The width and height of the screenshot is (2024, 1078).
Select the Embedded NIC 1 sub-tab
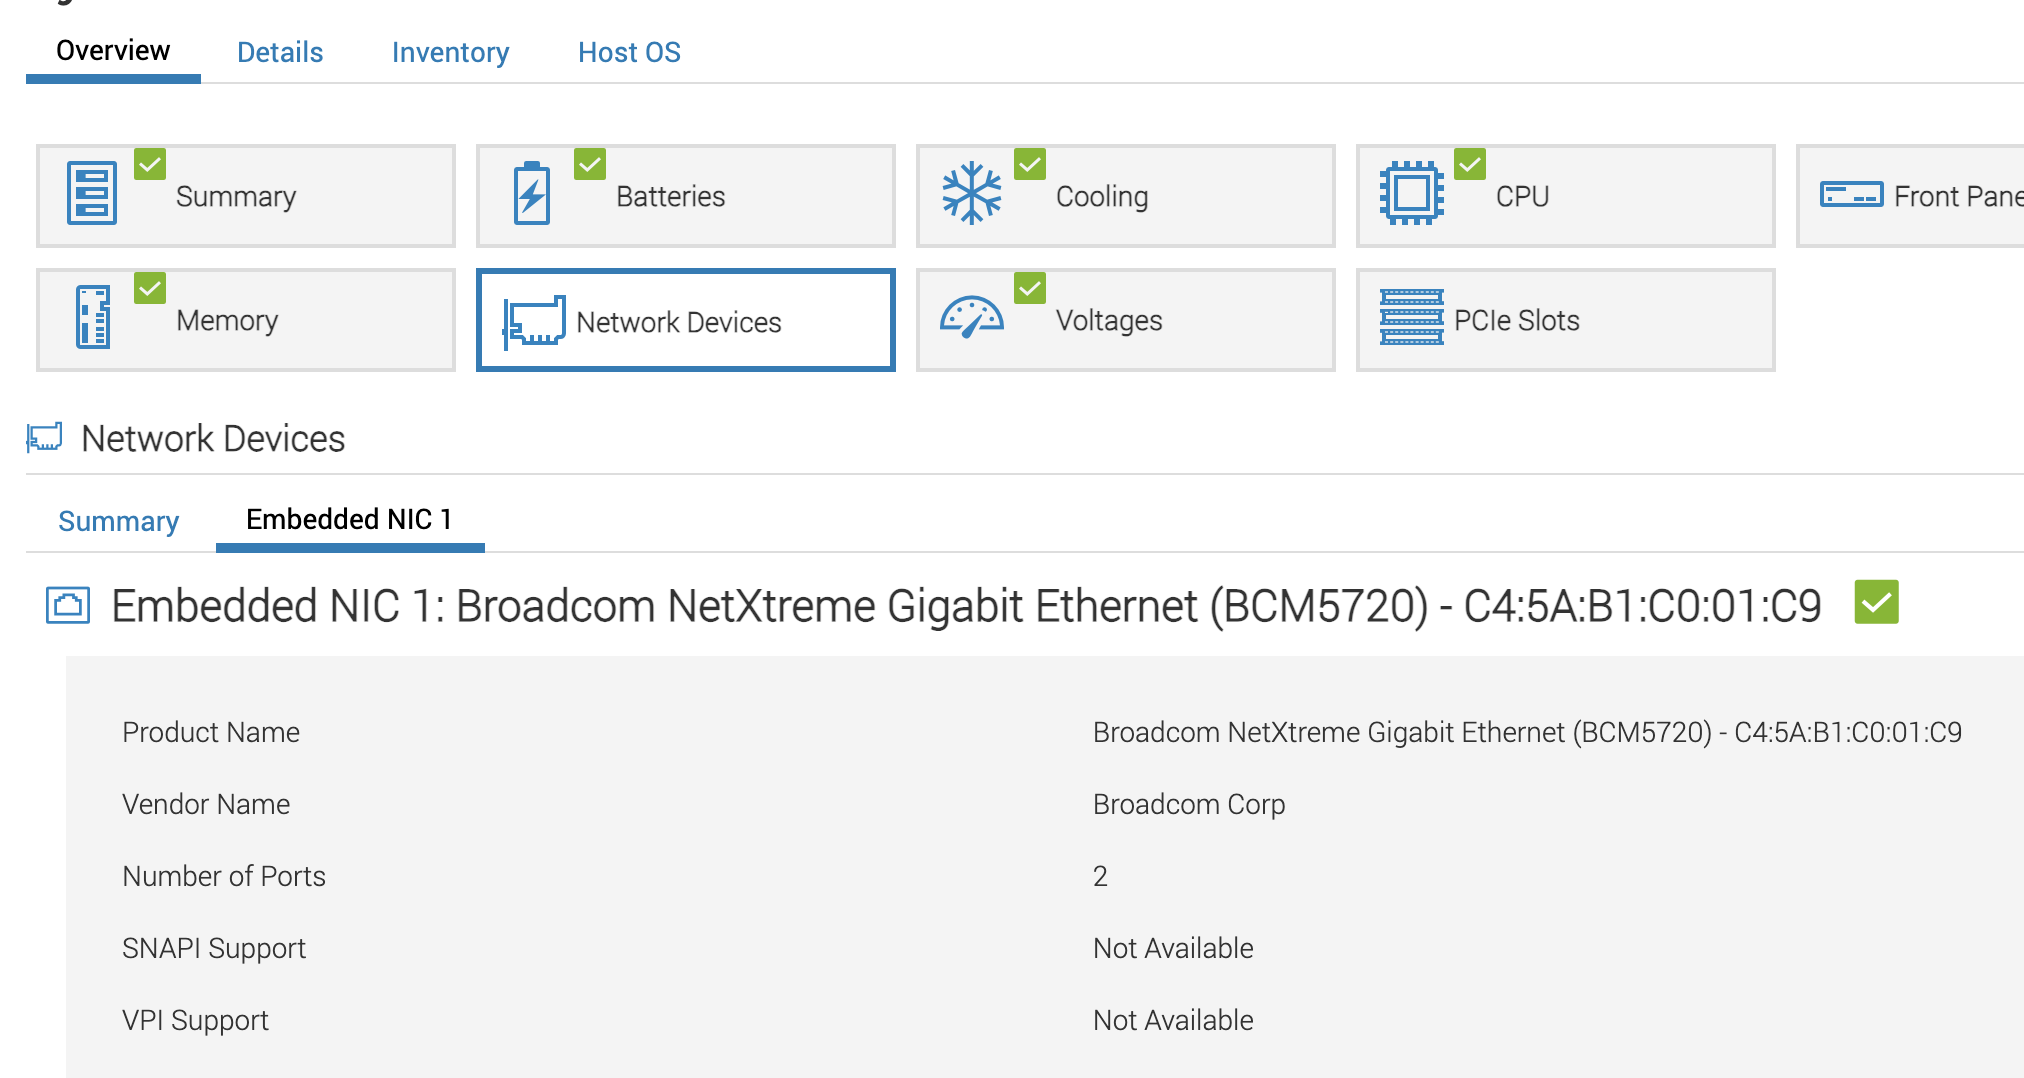[349, 519]
